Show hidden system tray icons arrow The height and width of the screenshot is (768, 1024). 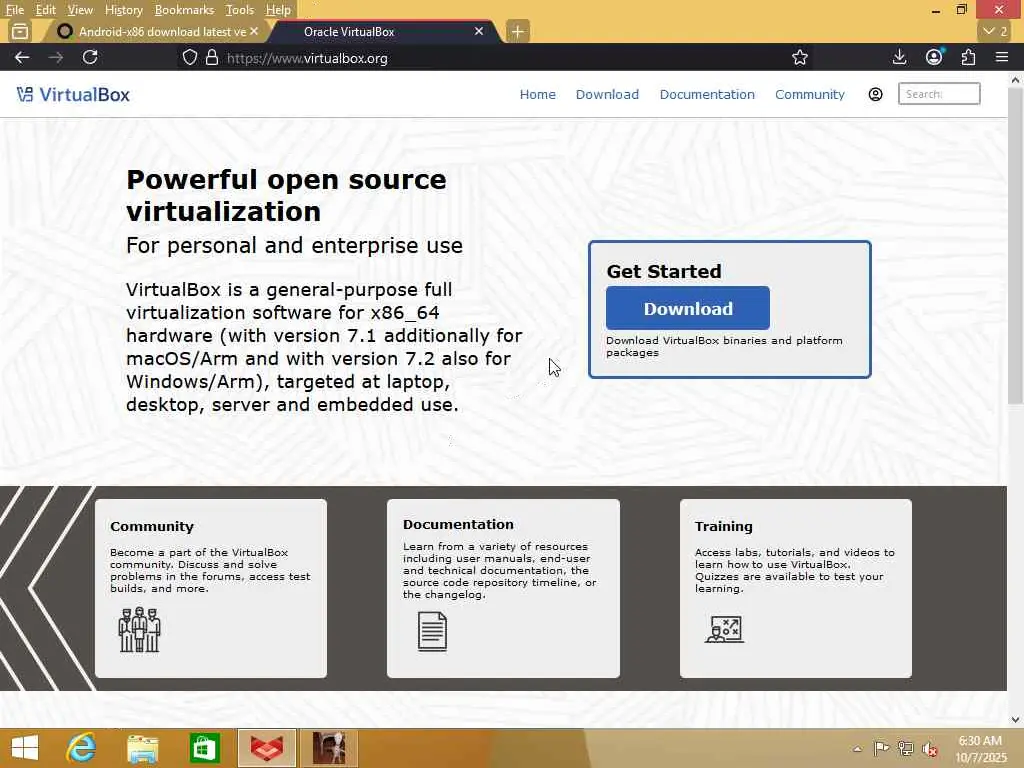coord(857,749)
